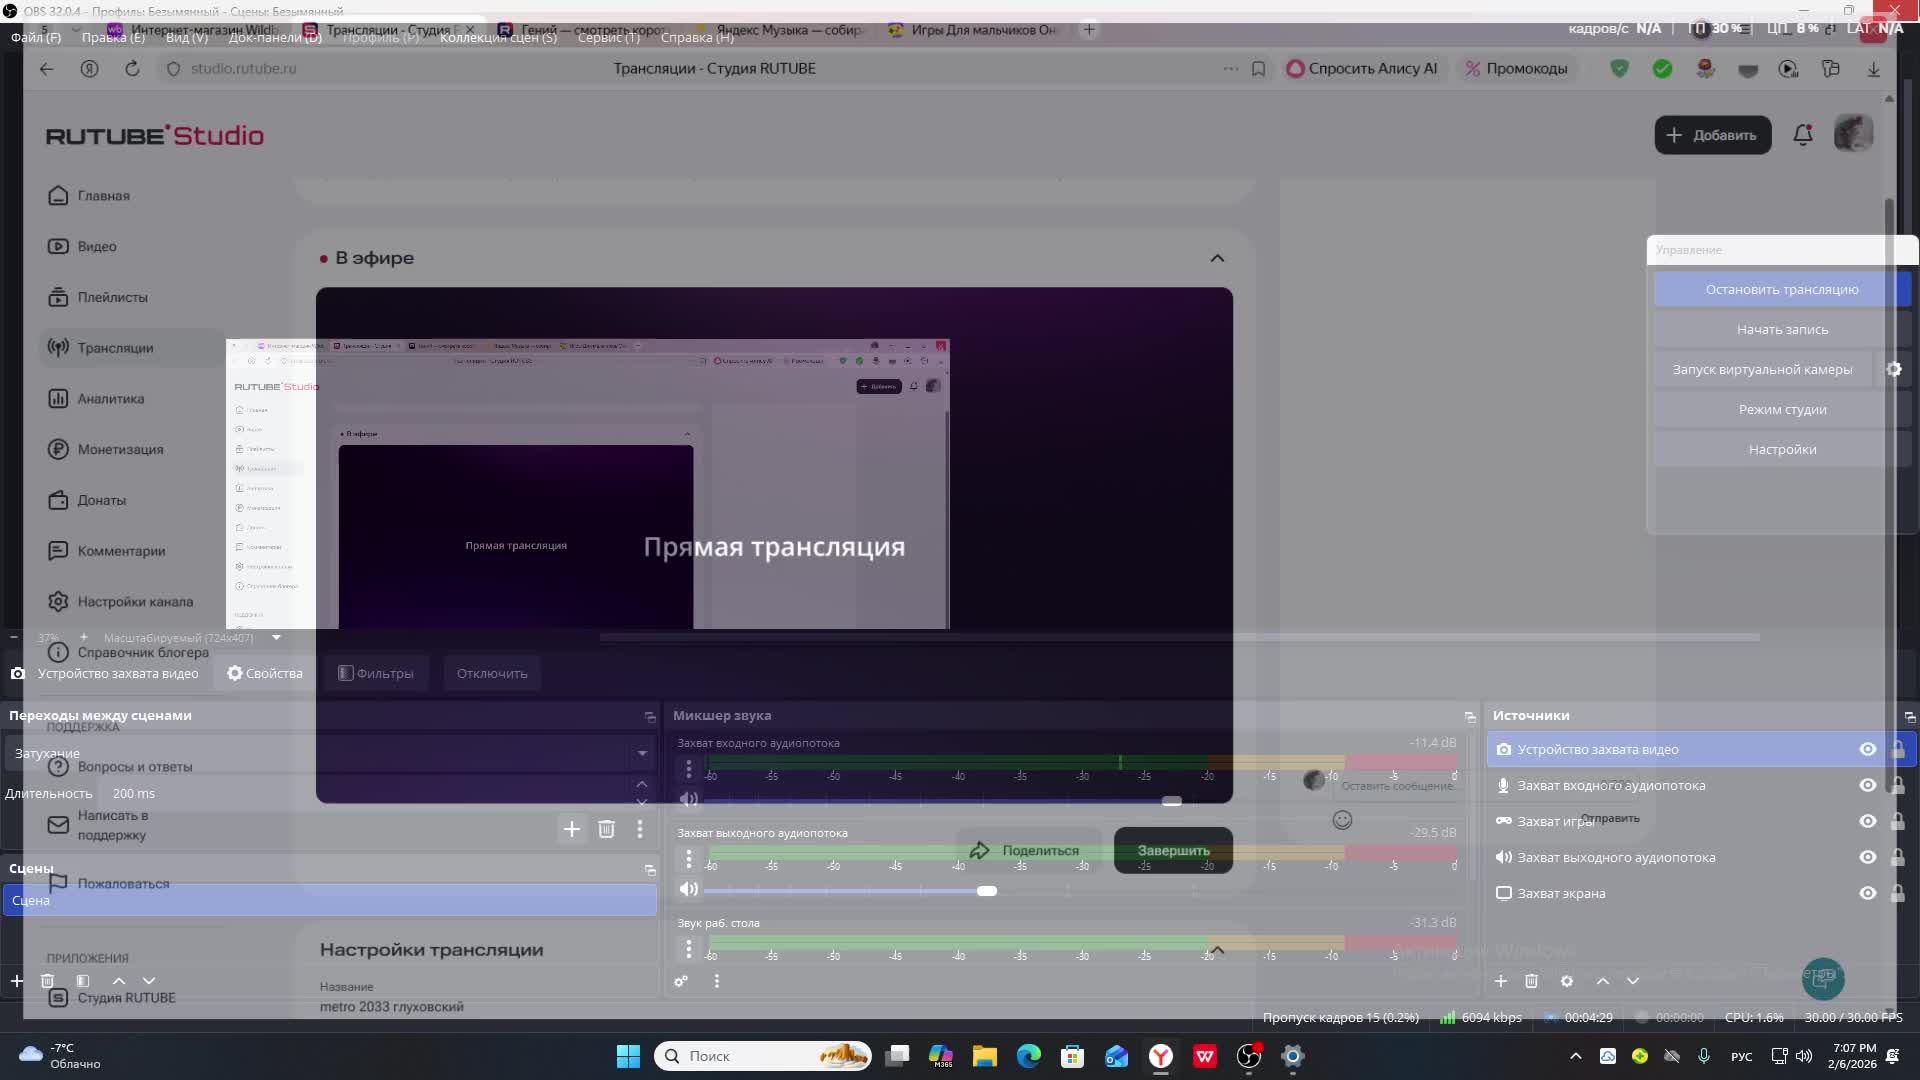Show hidden system tray icons
This screenshot has width=1920, height=1080.
click(x=1576, y=1056)
